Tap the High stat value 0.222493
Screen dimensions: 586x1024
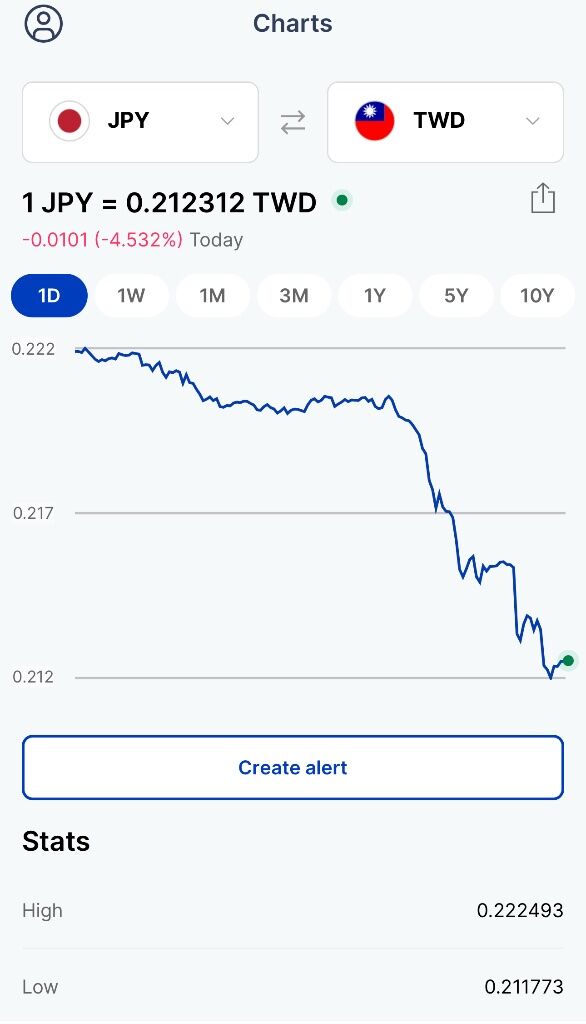point(520,910)
